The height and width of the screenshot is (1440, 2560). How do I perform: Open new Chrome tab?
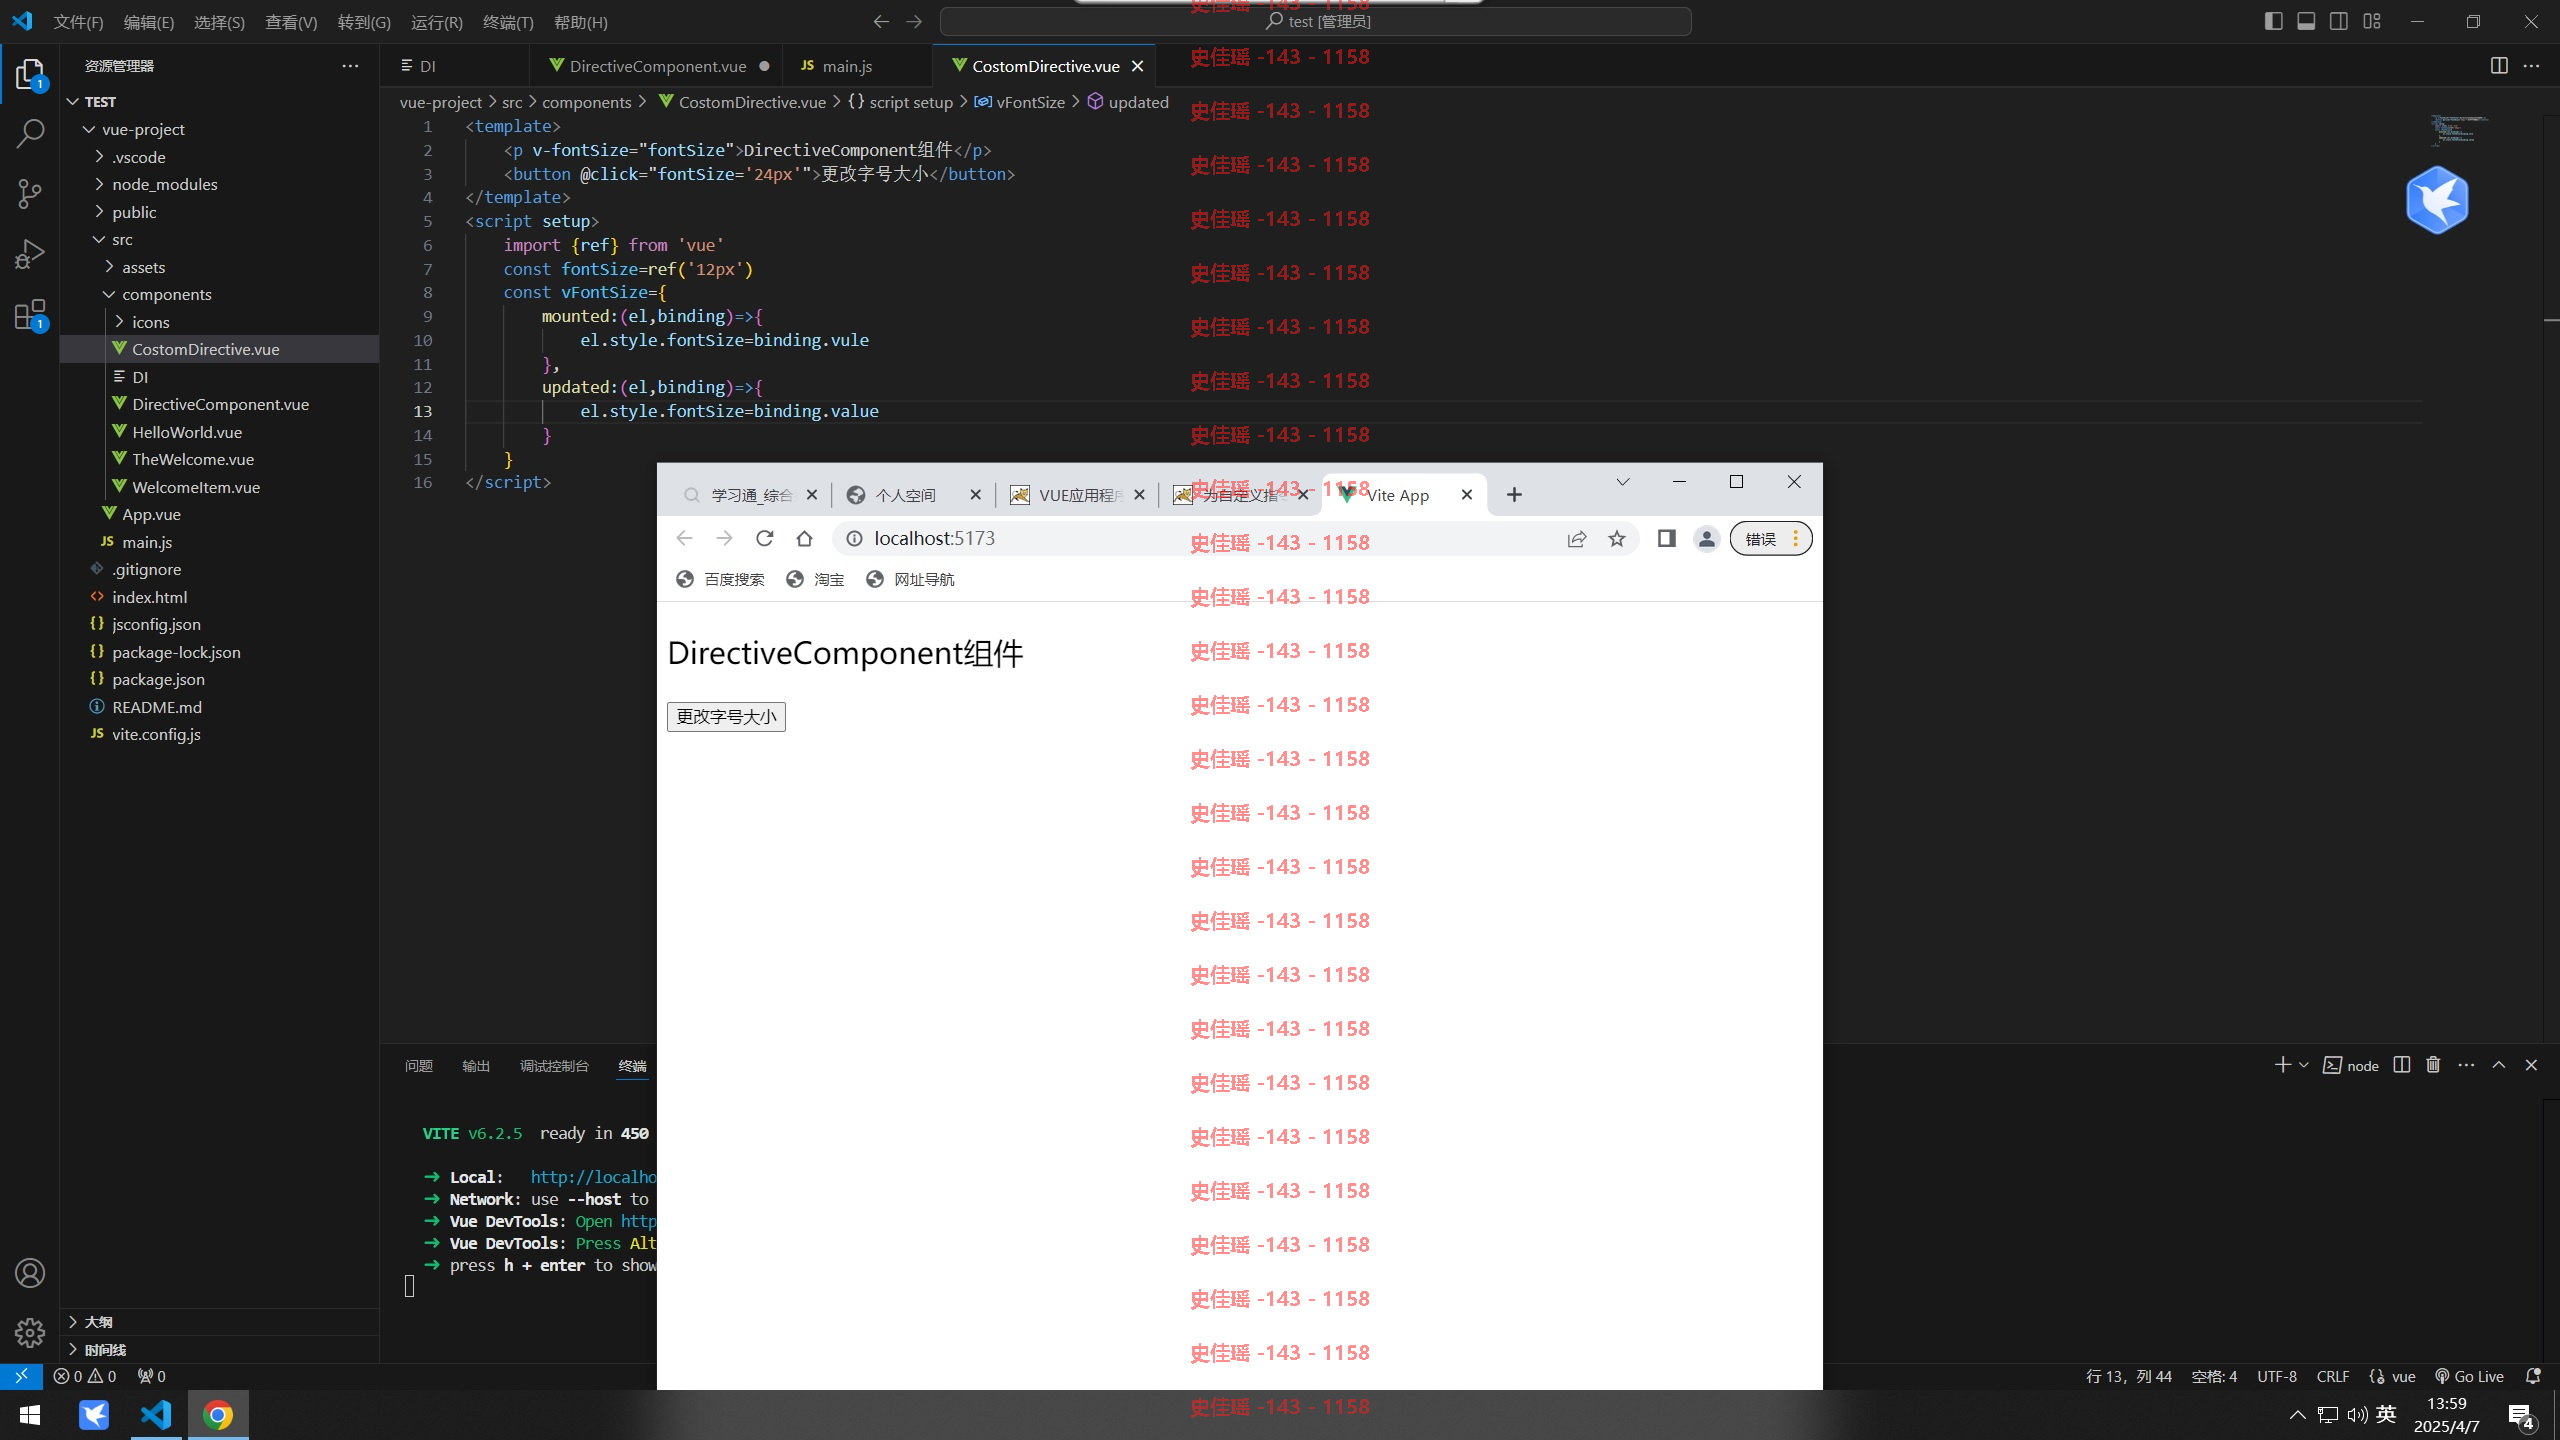click(1514, 495)
